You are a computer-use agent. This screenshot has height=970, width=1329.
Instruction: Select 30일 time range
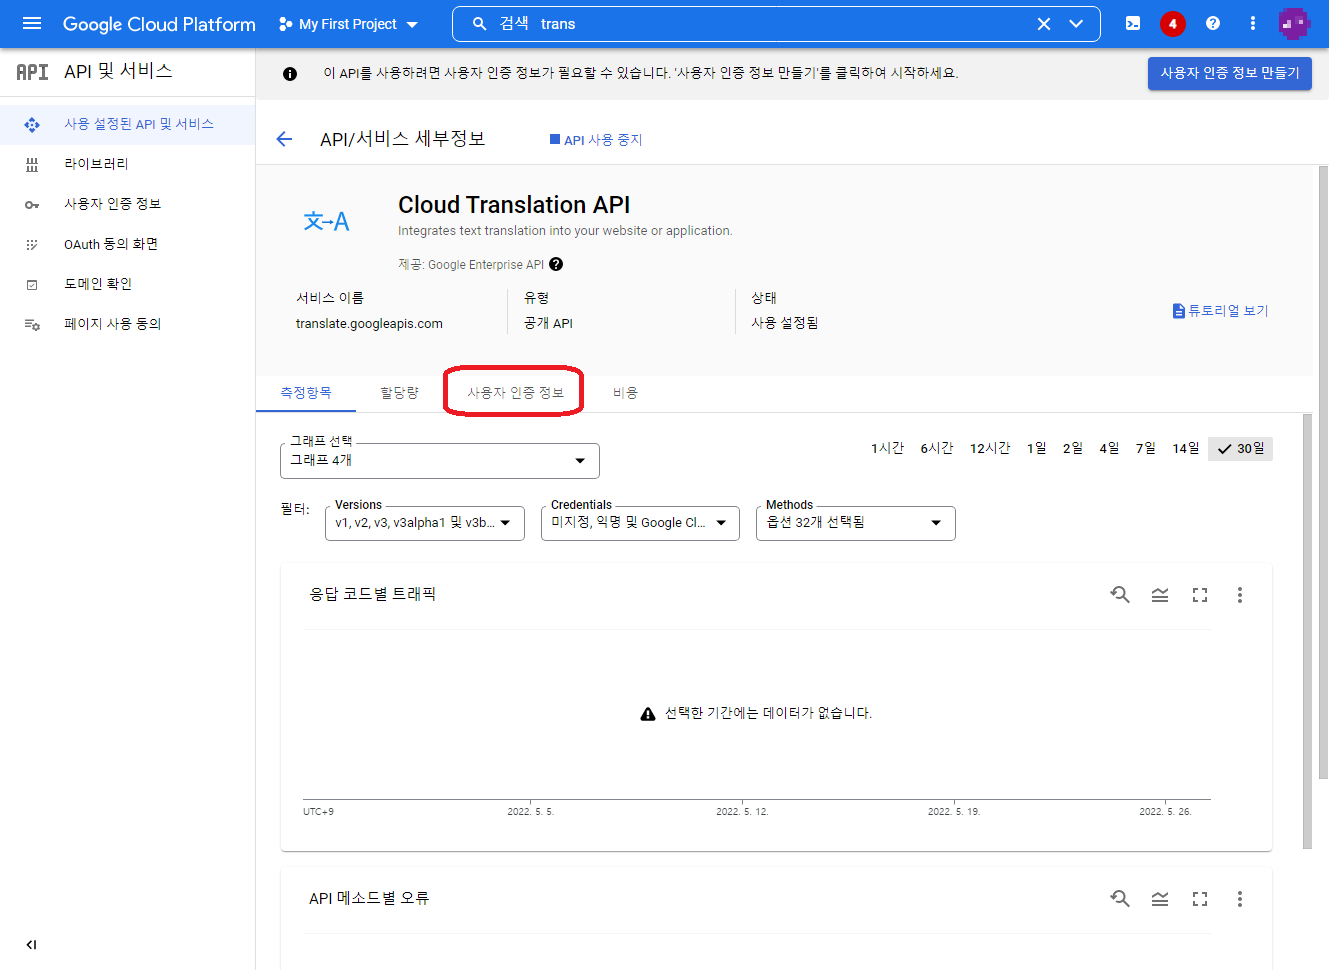[x=1240, y=448]
